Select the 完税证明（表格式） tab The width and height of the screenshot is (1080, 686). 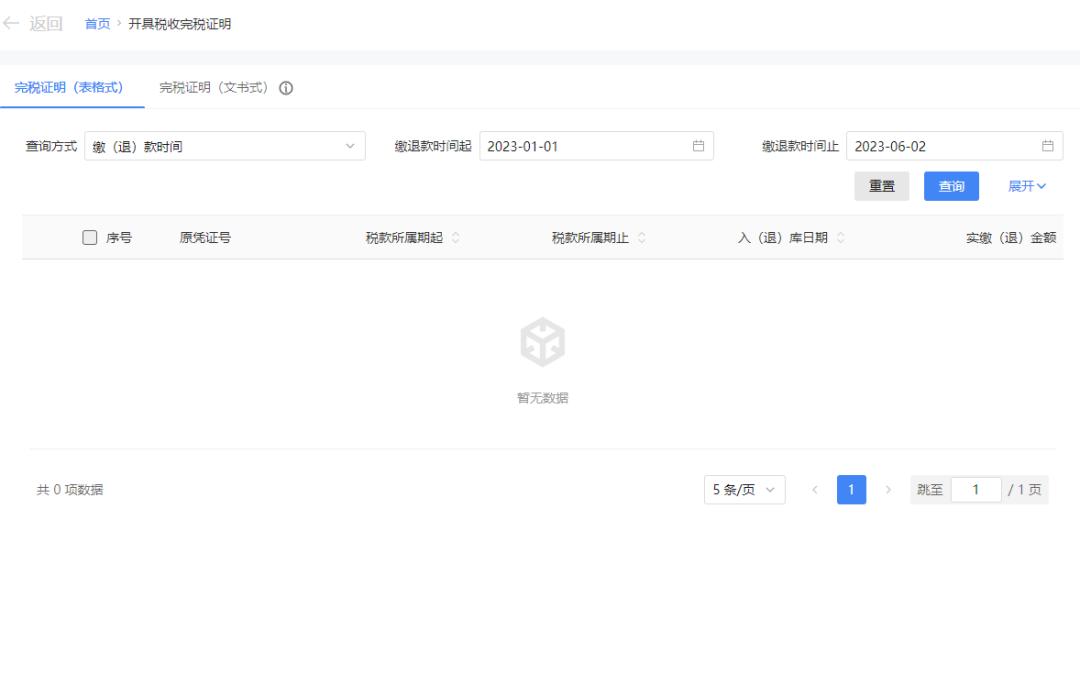69,88
